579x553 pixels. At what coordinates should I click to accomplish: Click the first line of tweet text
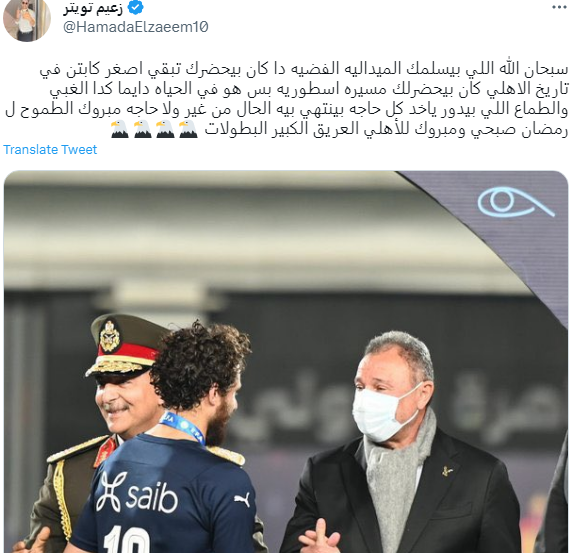click(x=304, y=69)
